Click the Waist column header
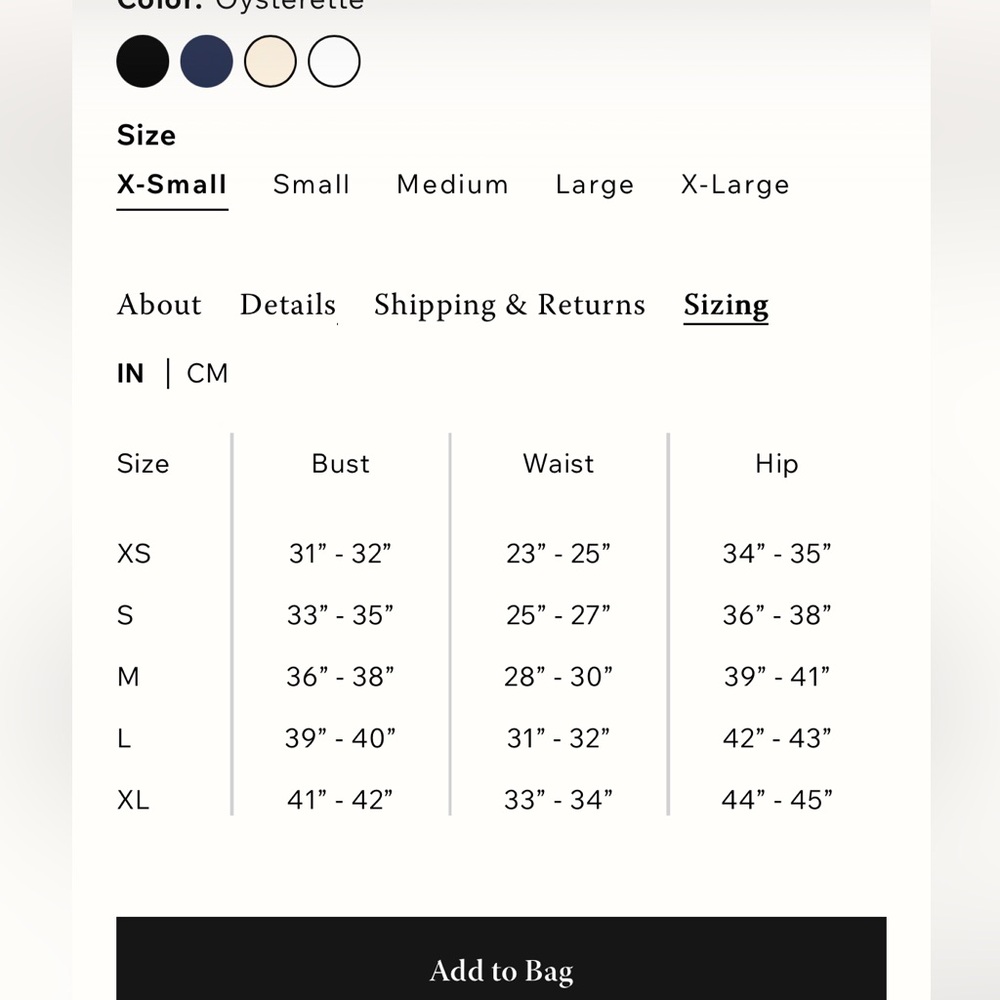Viewport: 1000px width, 1000px height. point(558,464)
